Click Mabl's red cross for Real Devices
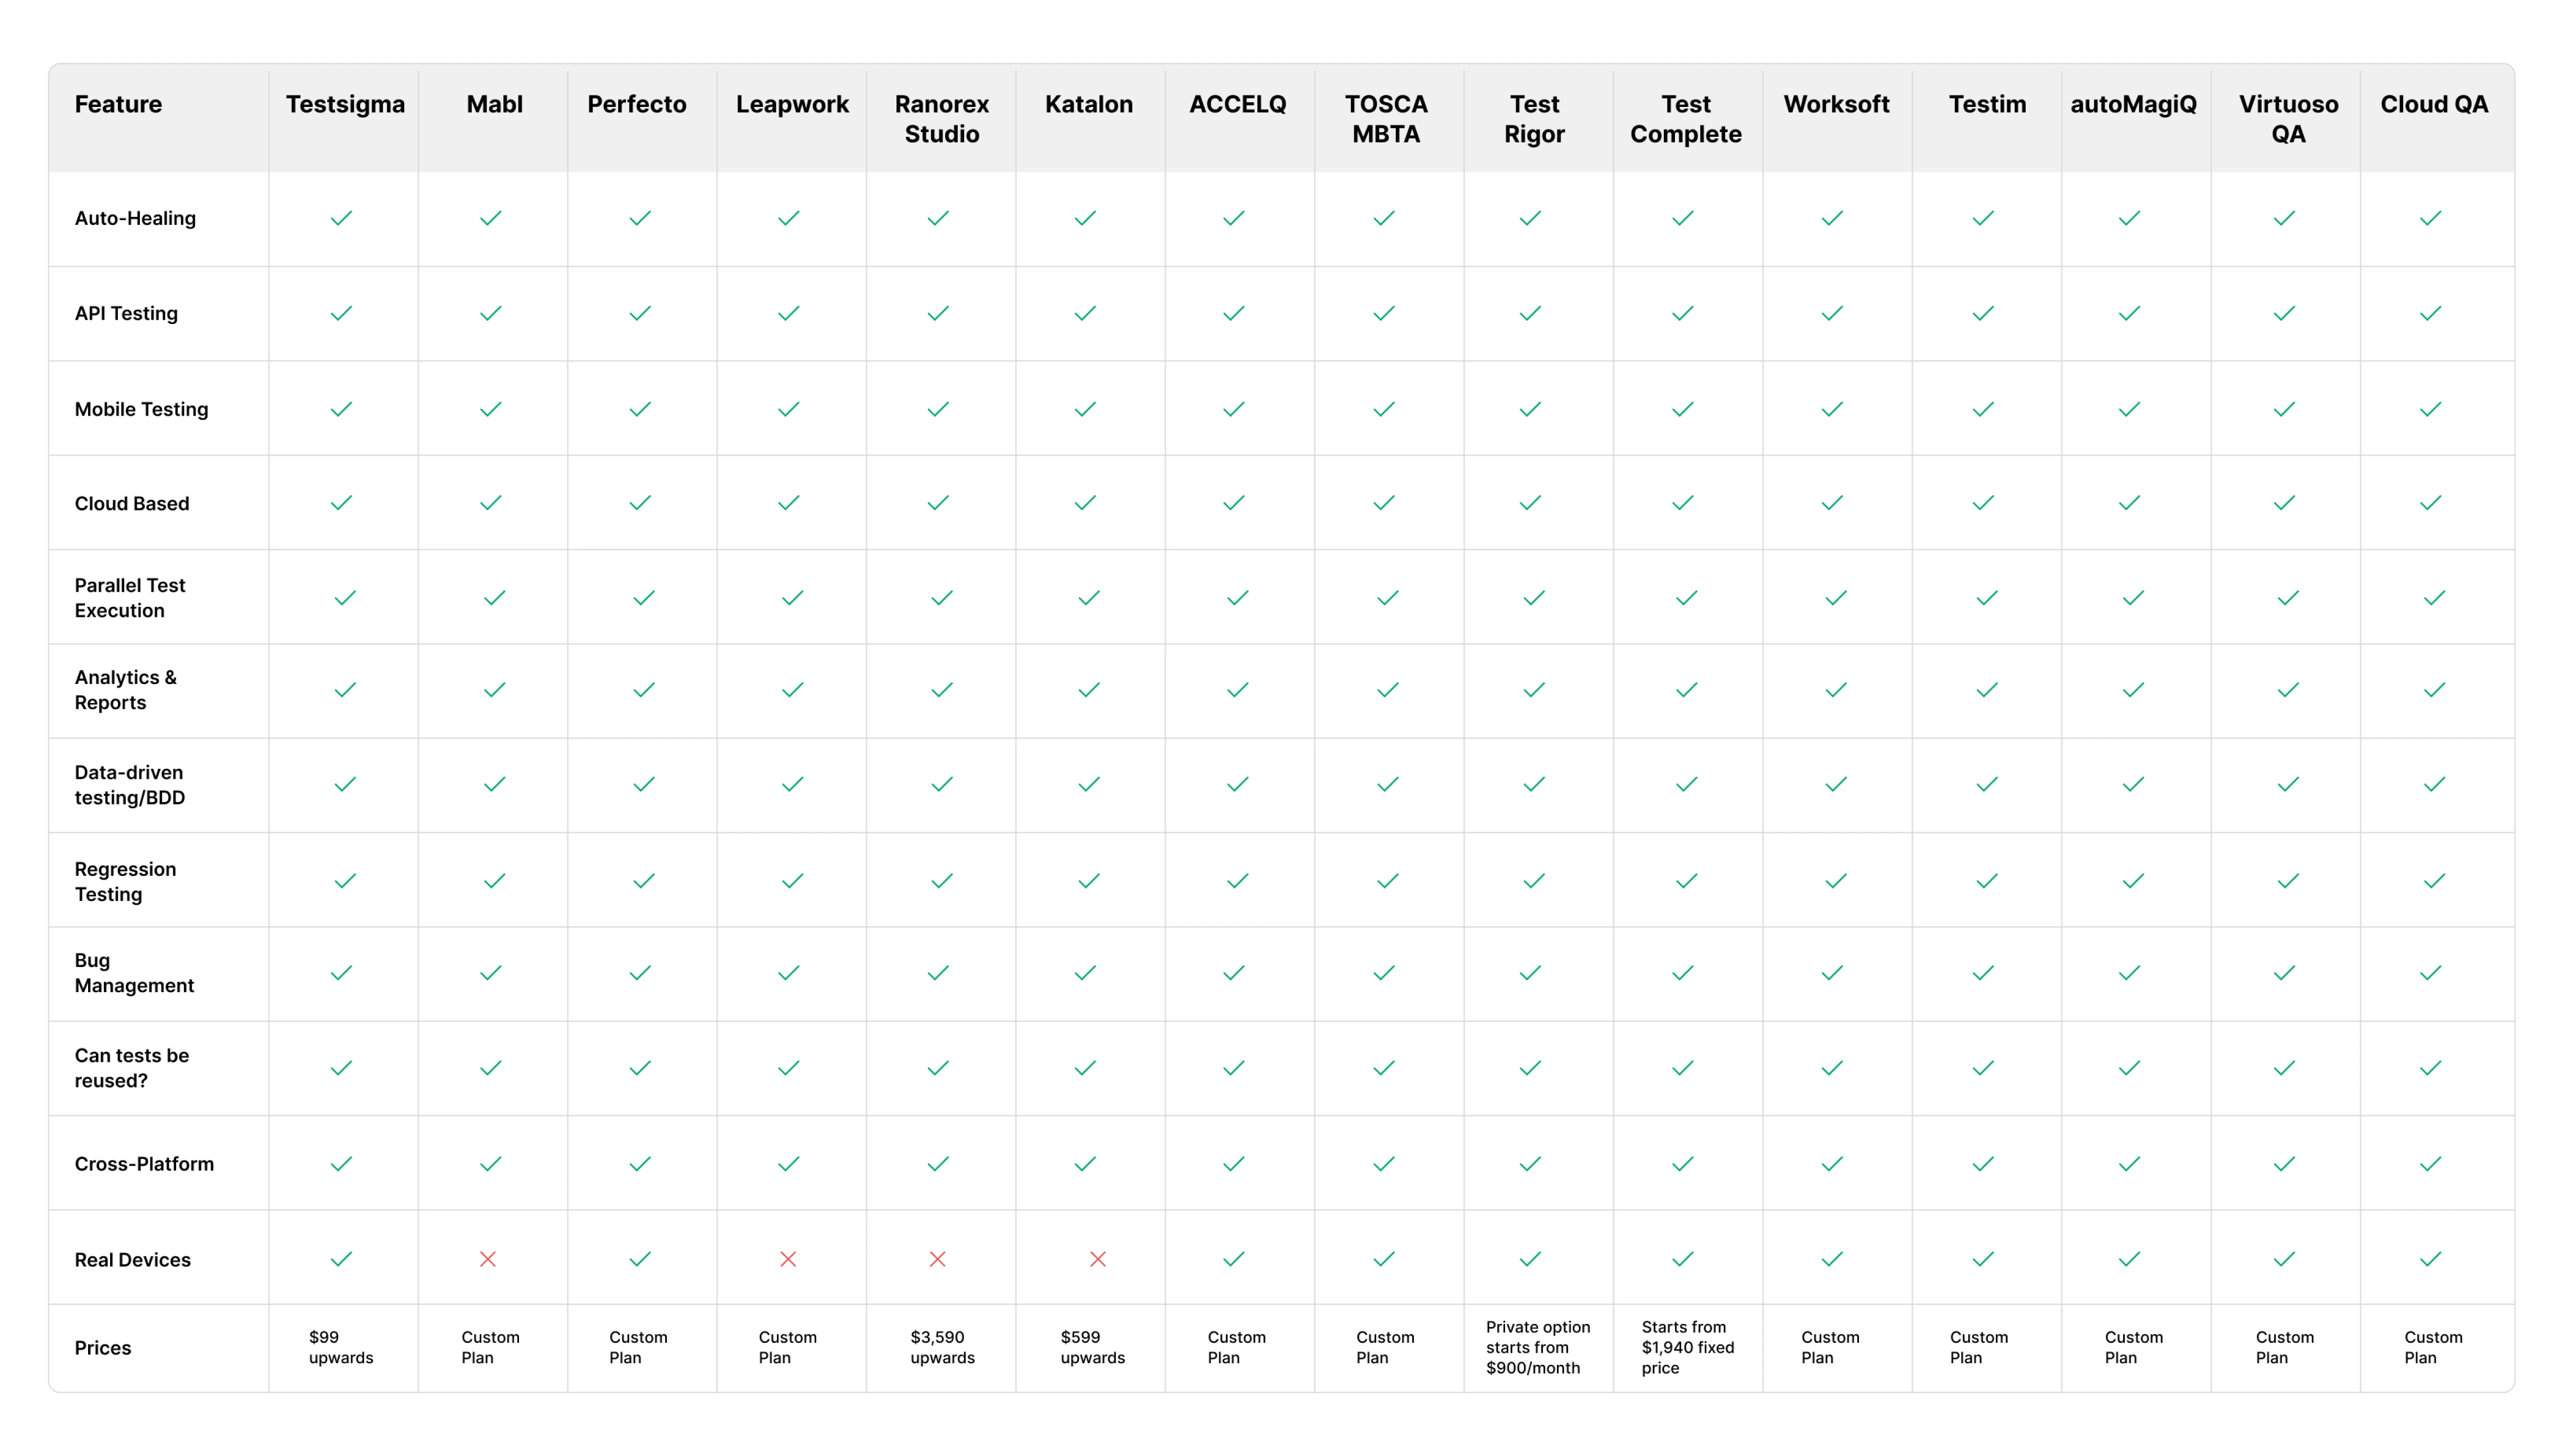The height and width of the screenshot is (1456, 2563). pos(488,1259)
